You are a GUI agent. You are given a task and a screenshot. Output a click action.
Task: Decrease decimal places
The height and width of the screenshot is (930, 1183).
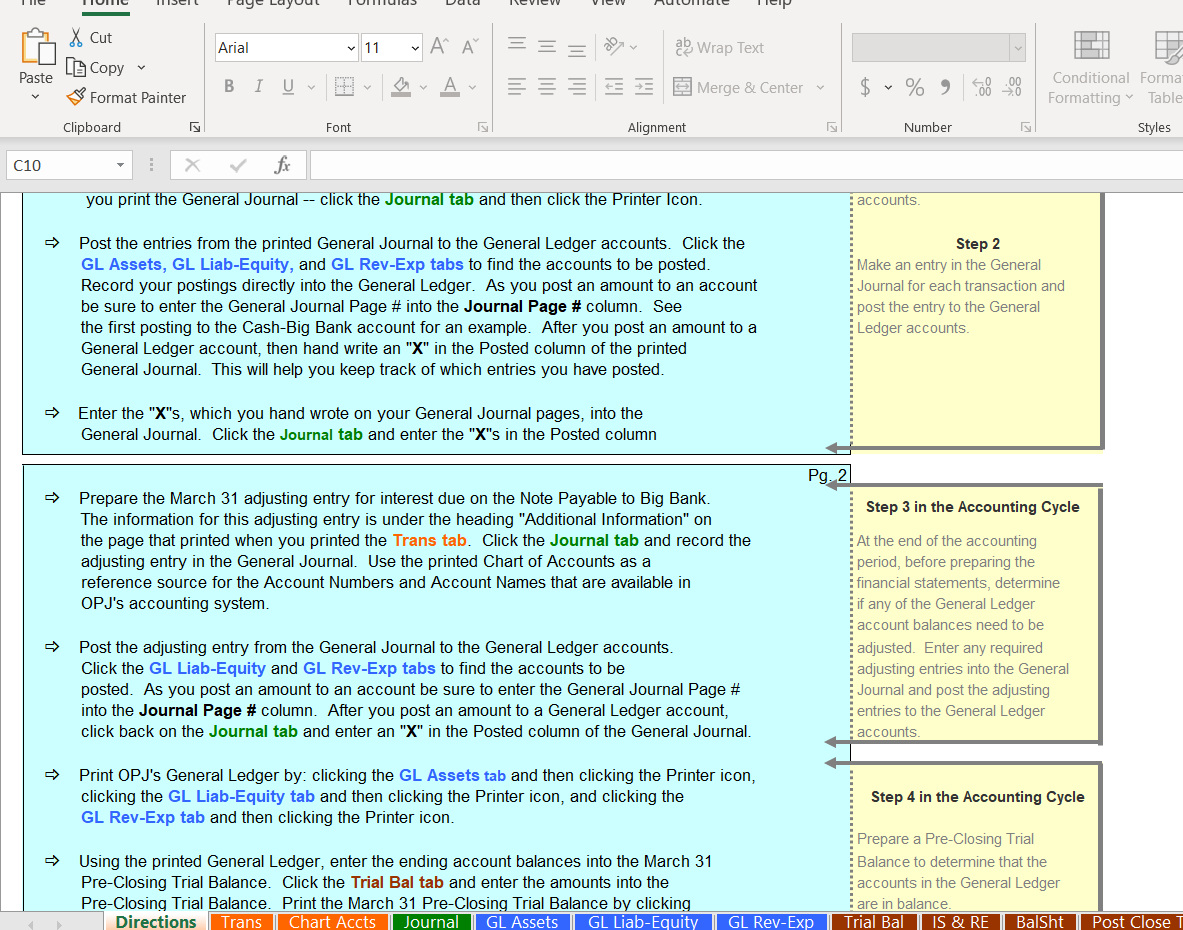[1012, 87]
